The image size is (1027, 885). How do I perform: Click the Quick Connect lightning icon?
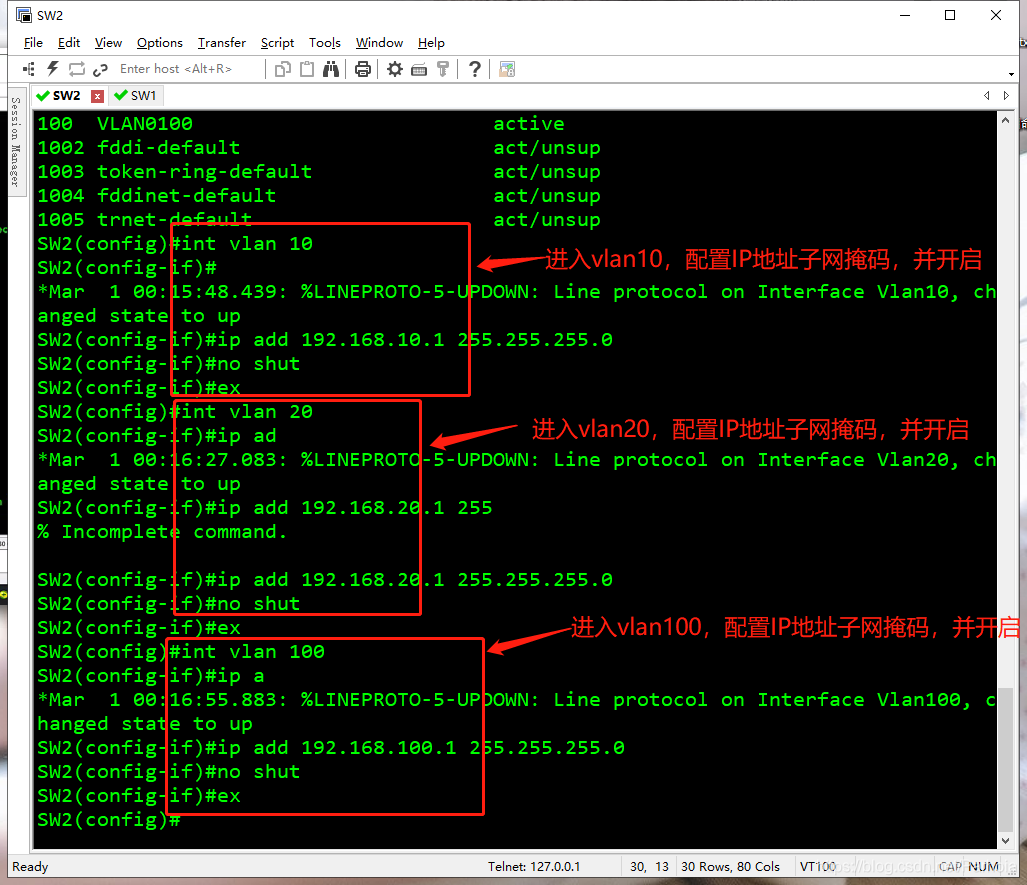53,69
